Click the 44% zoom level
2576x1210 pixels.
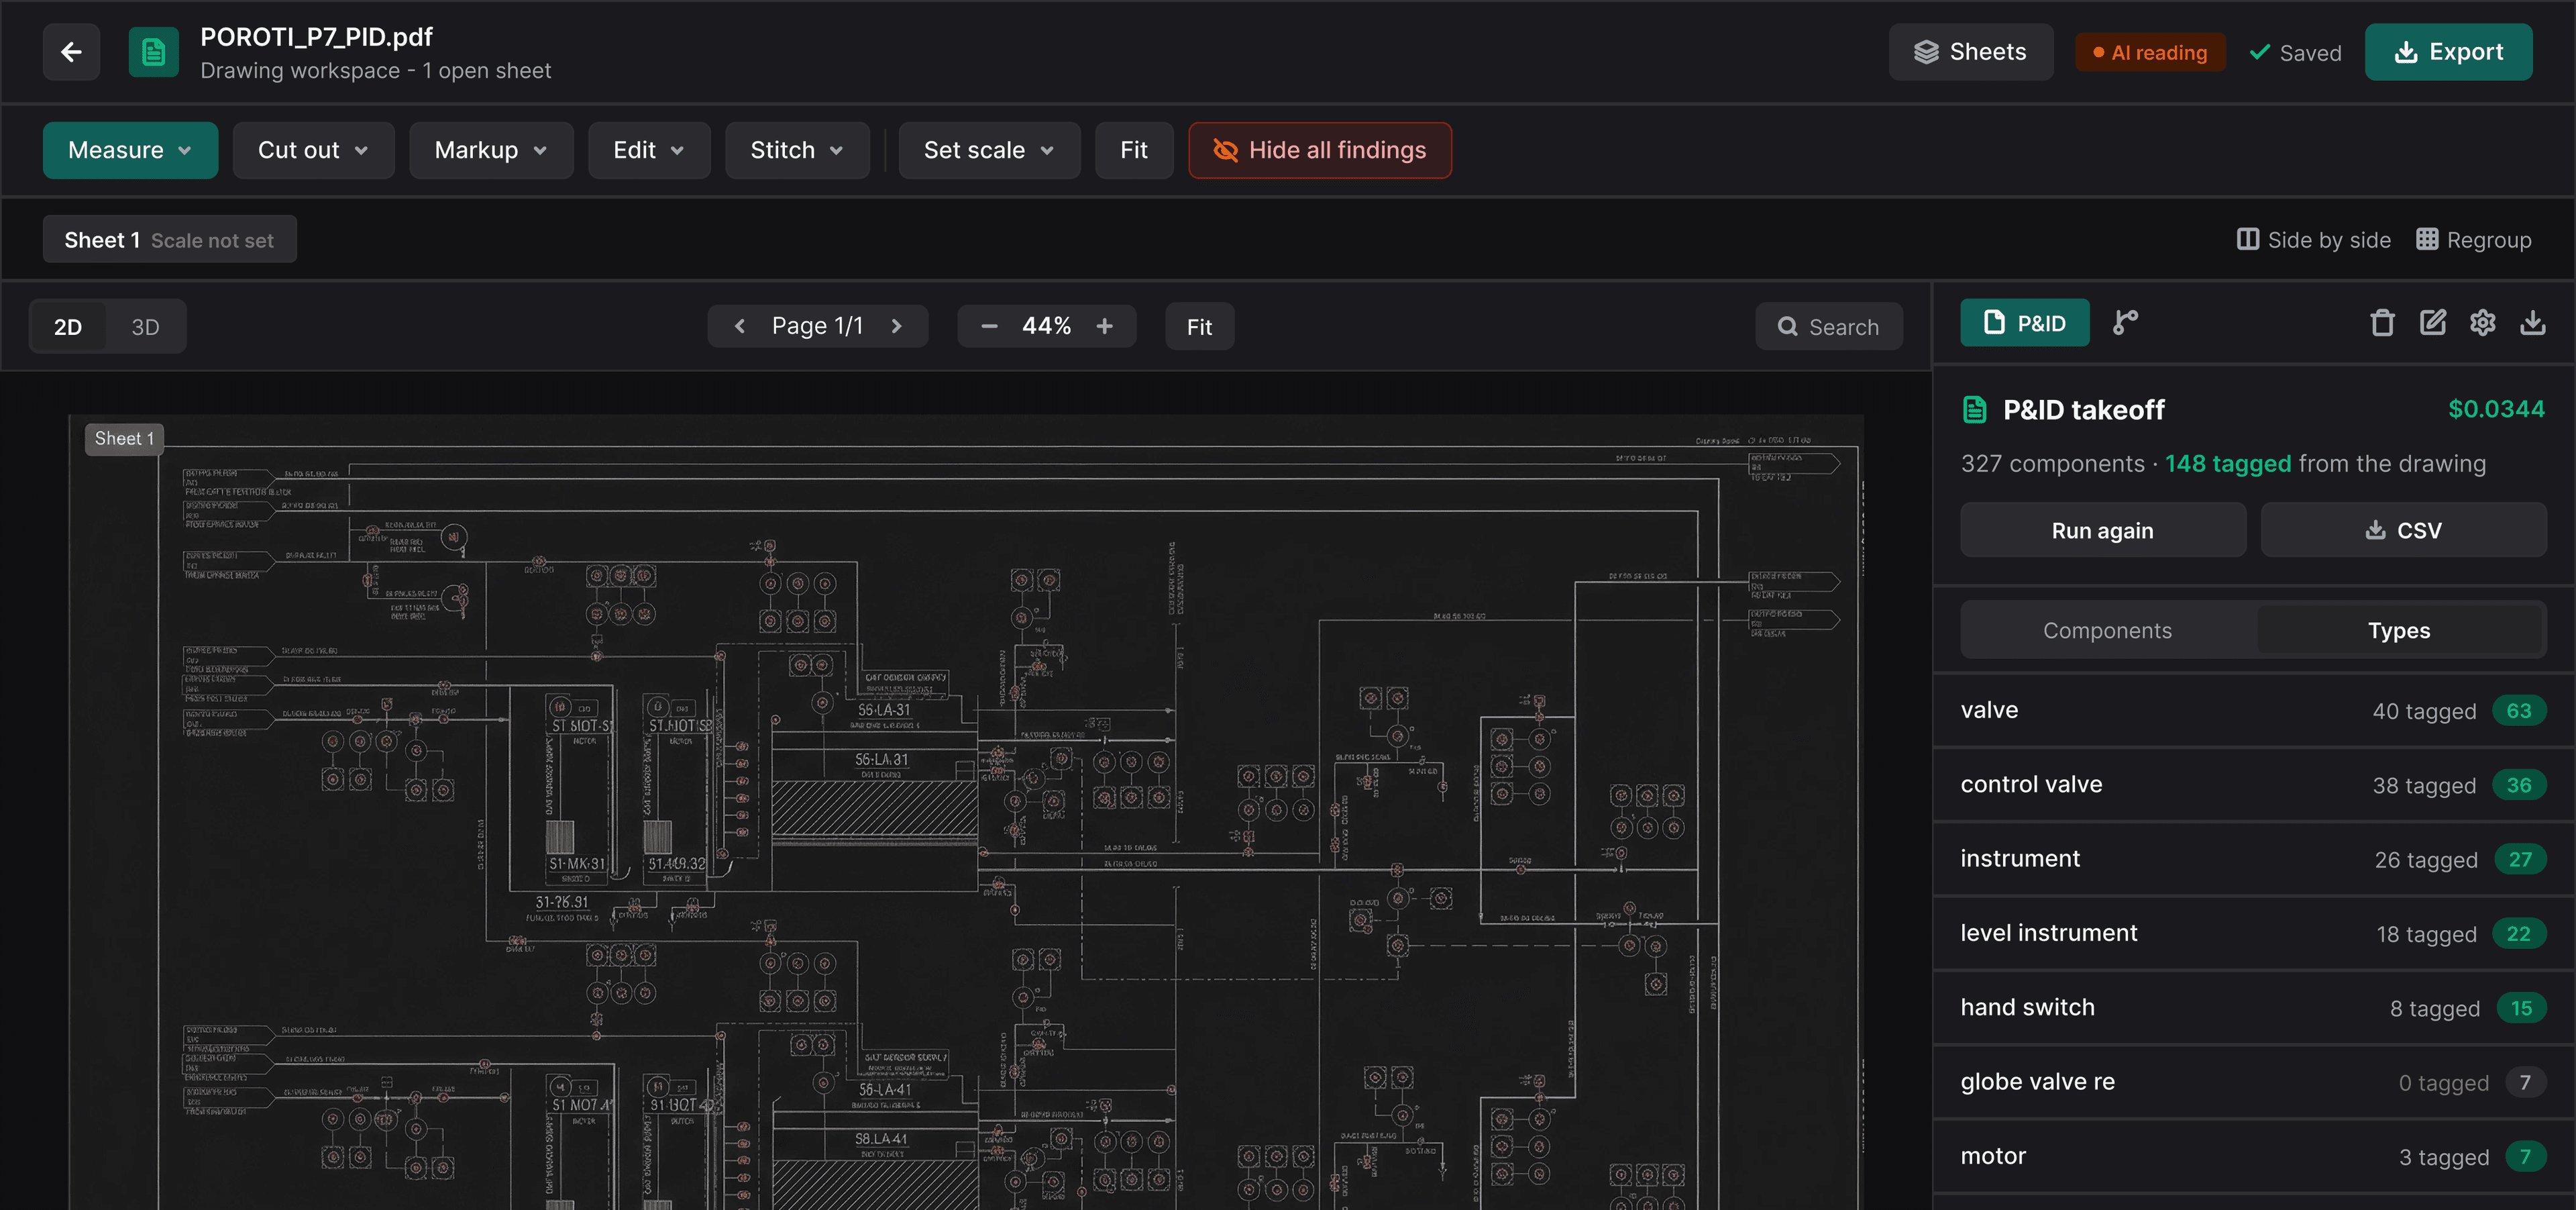click(x=1046, y=326)
